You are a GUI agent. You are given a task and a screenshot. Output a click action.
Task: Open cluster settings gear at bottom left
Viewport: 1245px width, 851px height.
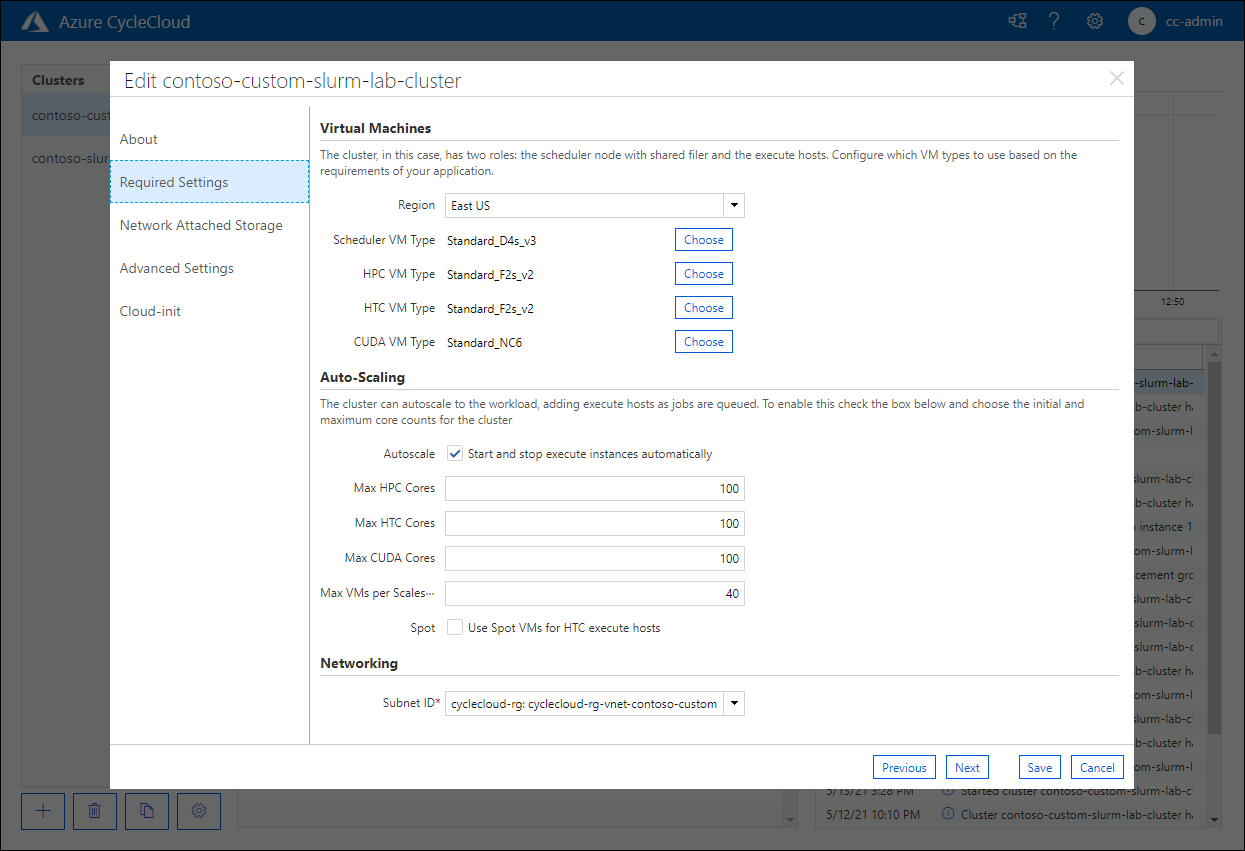(199, 811)
